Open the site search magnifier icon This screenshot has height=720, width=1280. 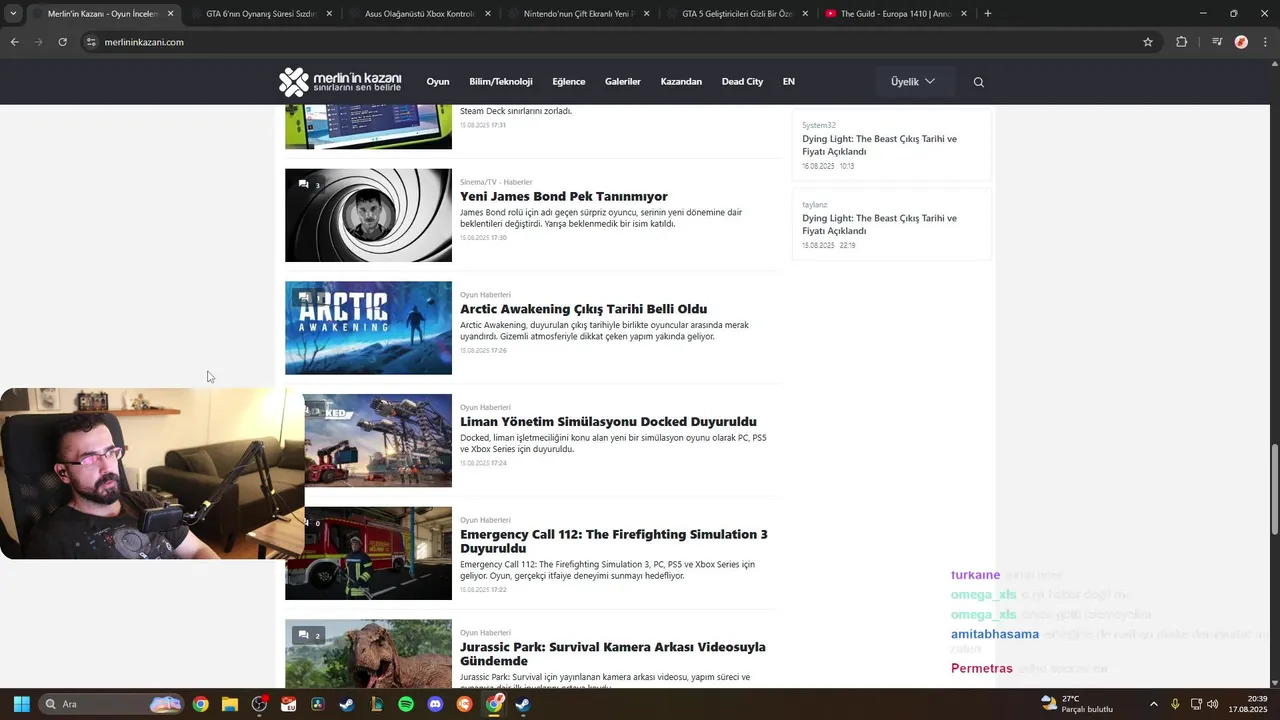coord(979,82)
